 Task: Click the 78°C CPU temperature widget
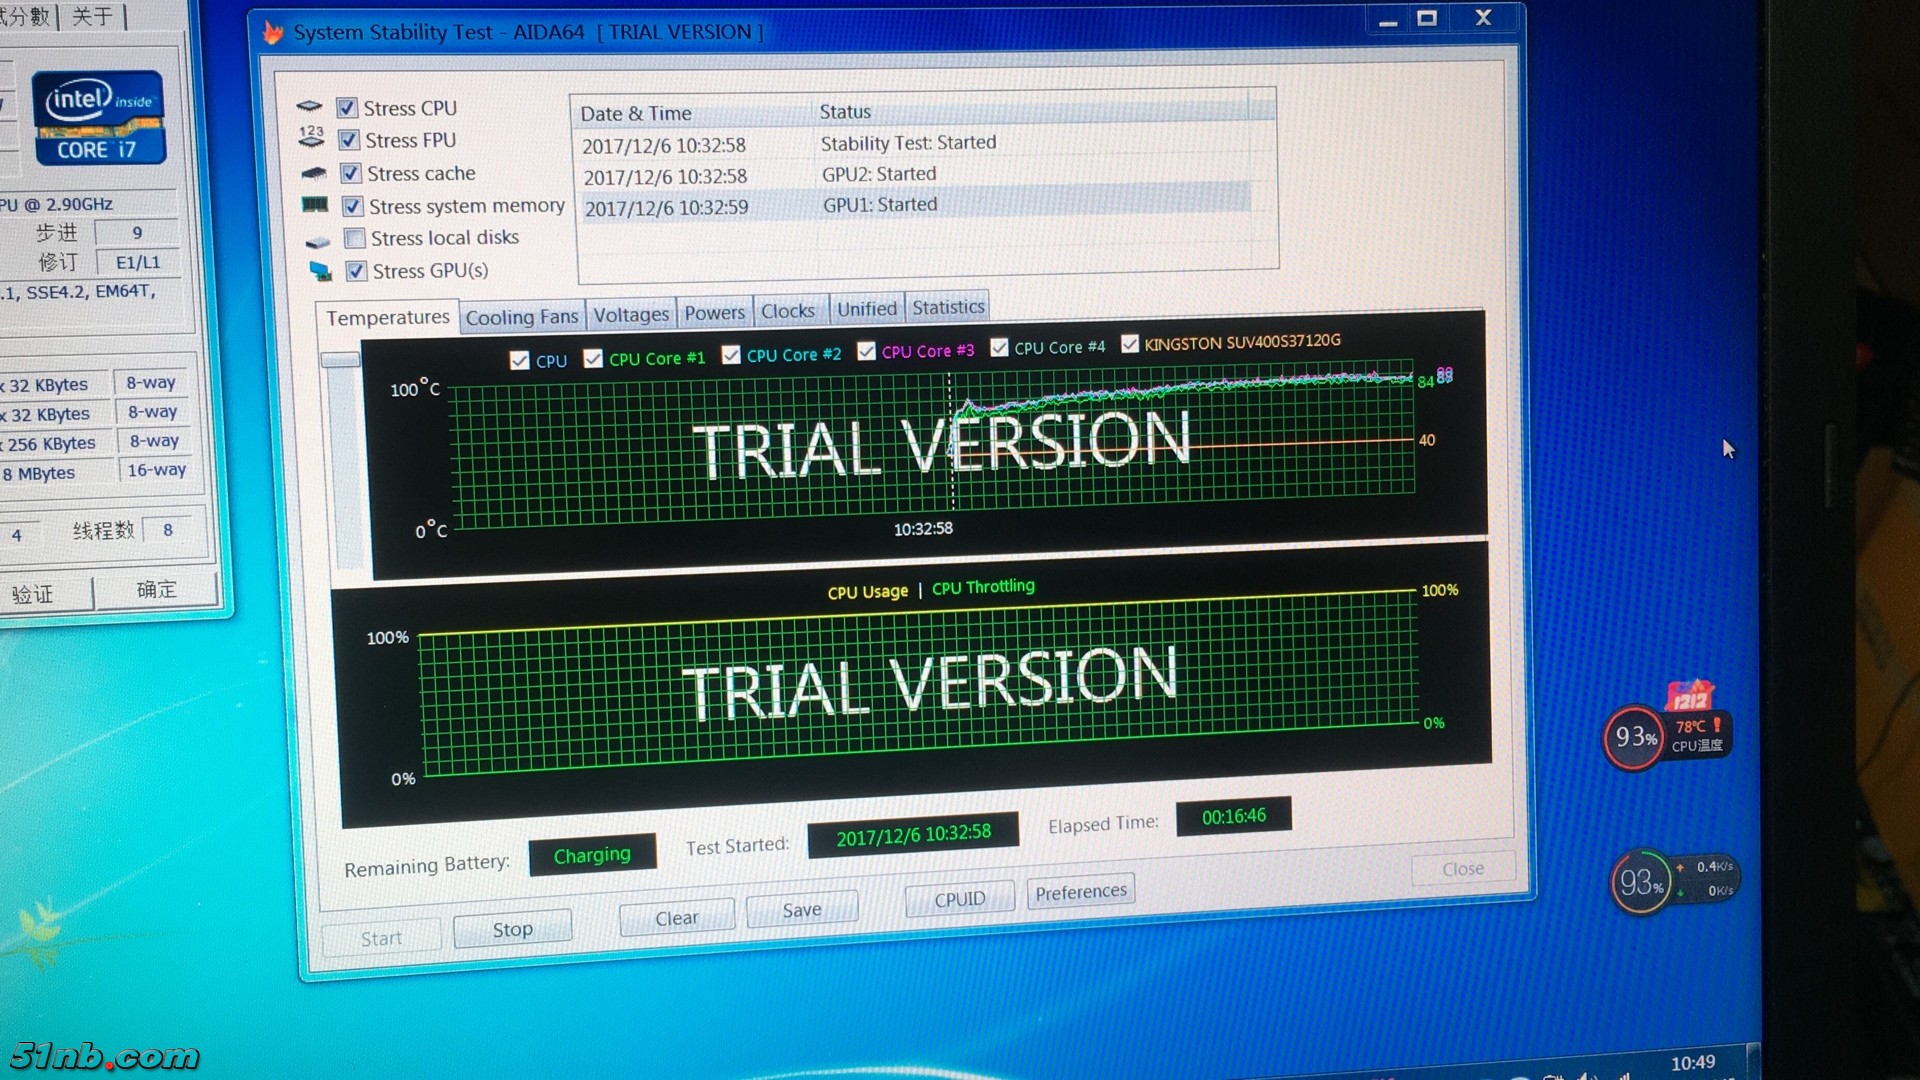click(1696, 736)
